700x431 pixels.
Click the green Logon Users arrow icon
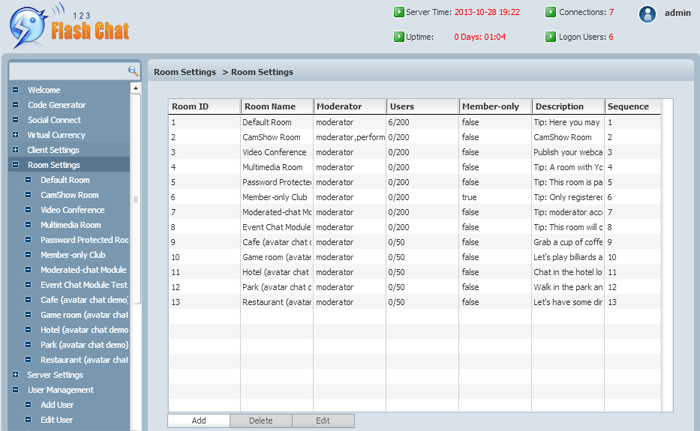(x=551, y=36)
